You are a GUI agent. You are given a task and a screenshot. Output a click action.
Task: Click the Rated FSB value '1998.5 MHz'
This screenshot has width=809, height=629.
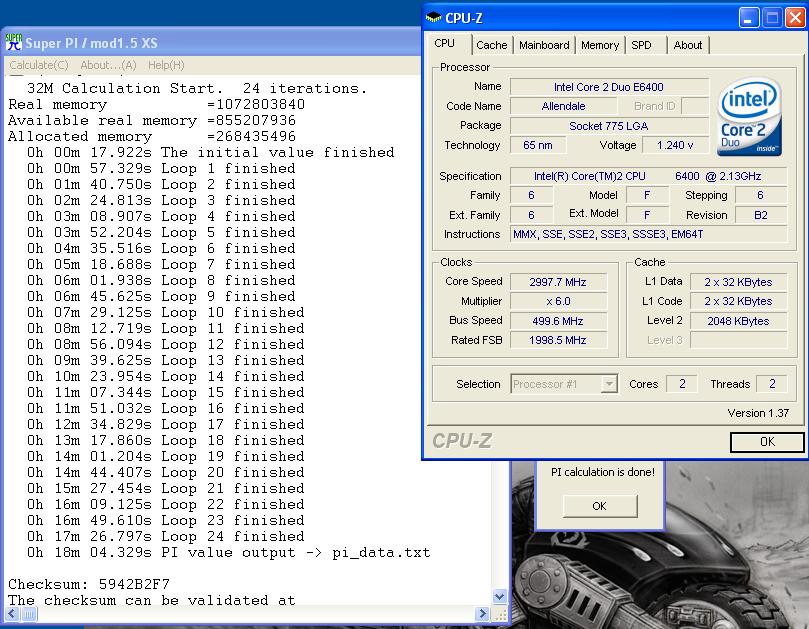[558, 340]
